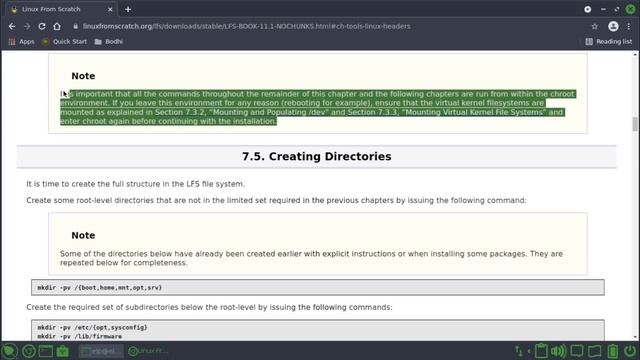640x360 pixels.
Task: Click the mkdir -pv /etc/{opt,sysconfig} line
Action: (92, 327)
